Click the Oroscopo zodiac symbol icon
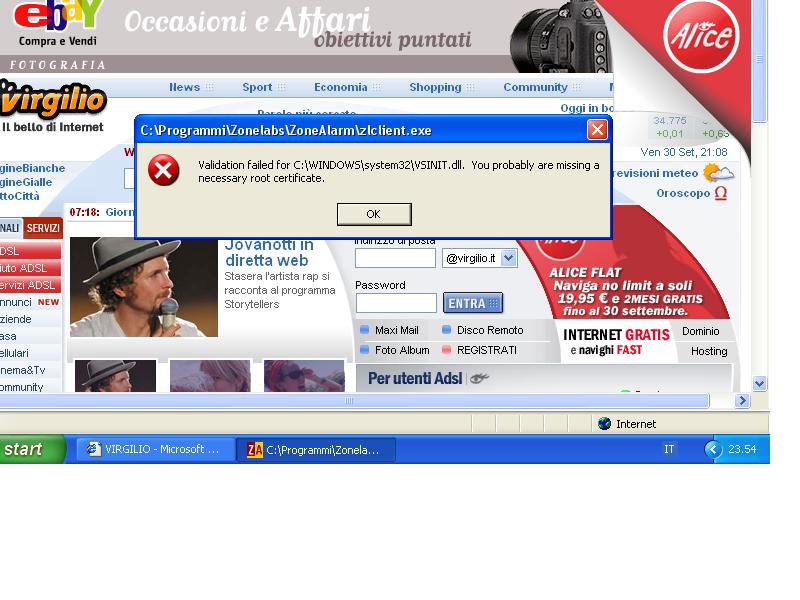 click(720, 193)
